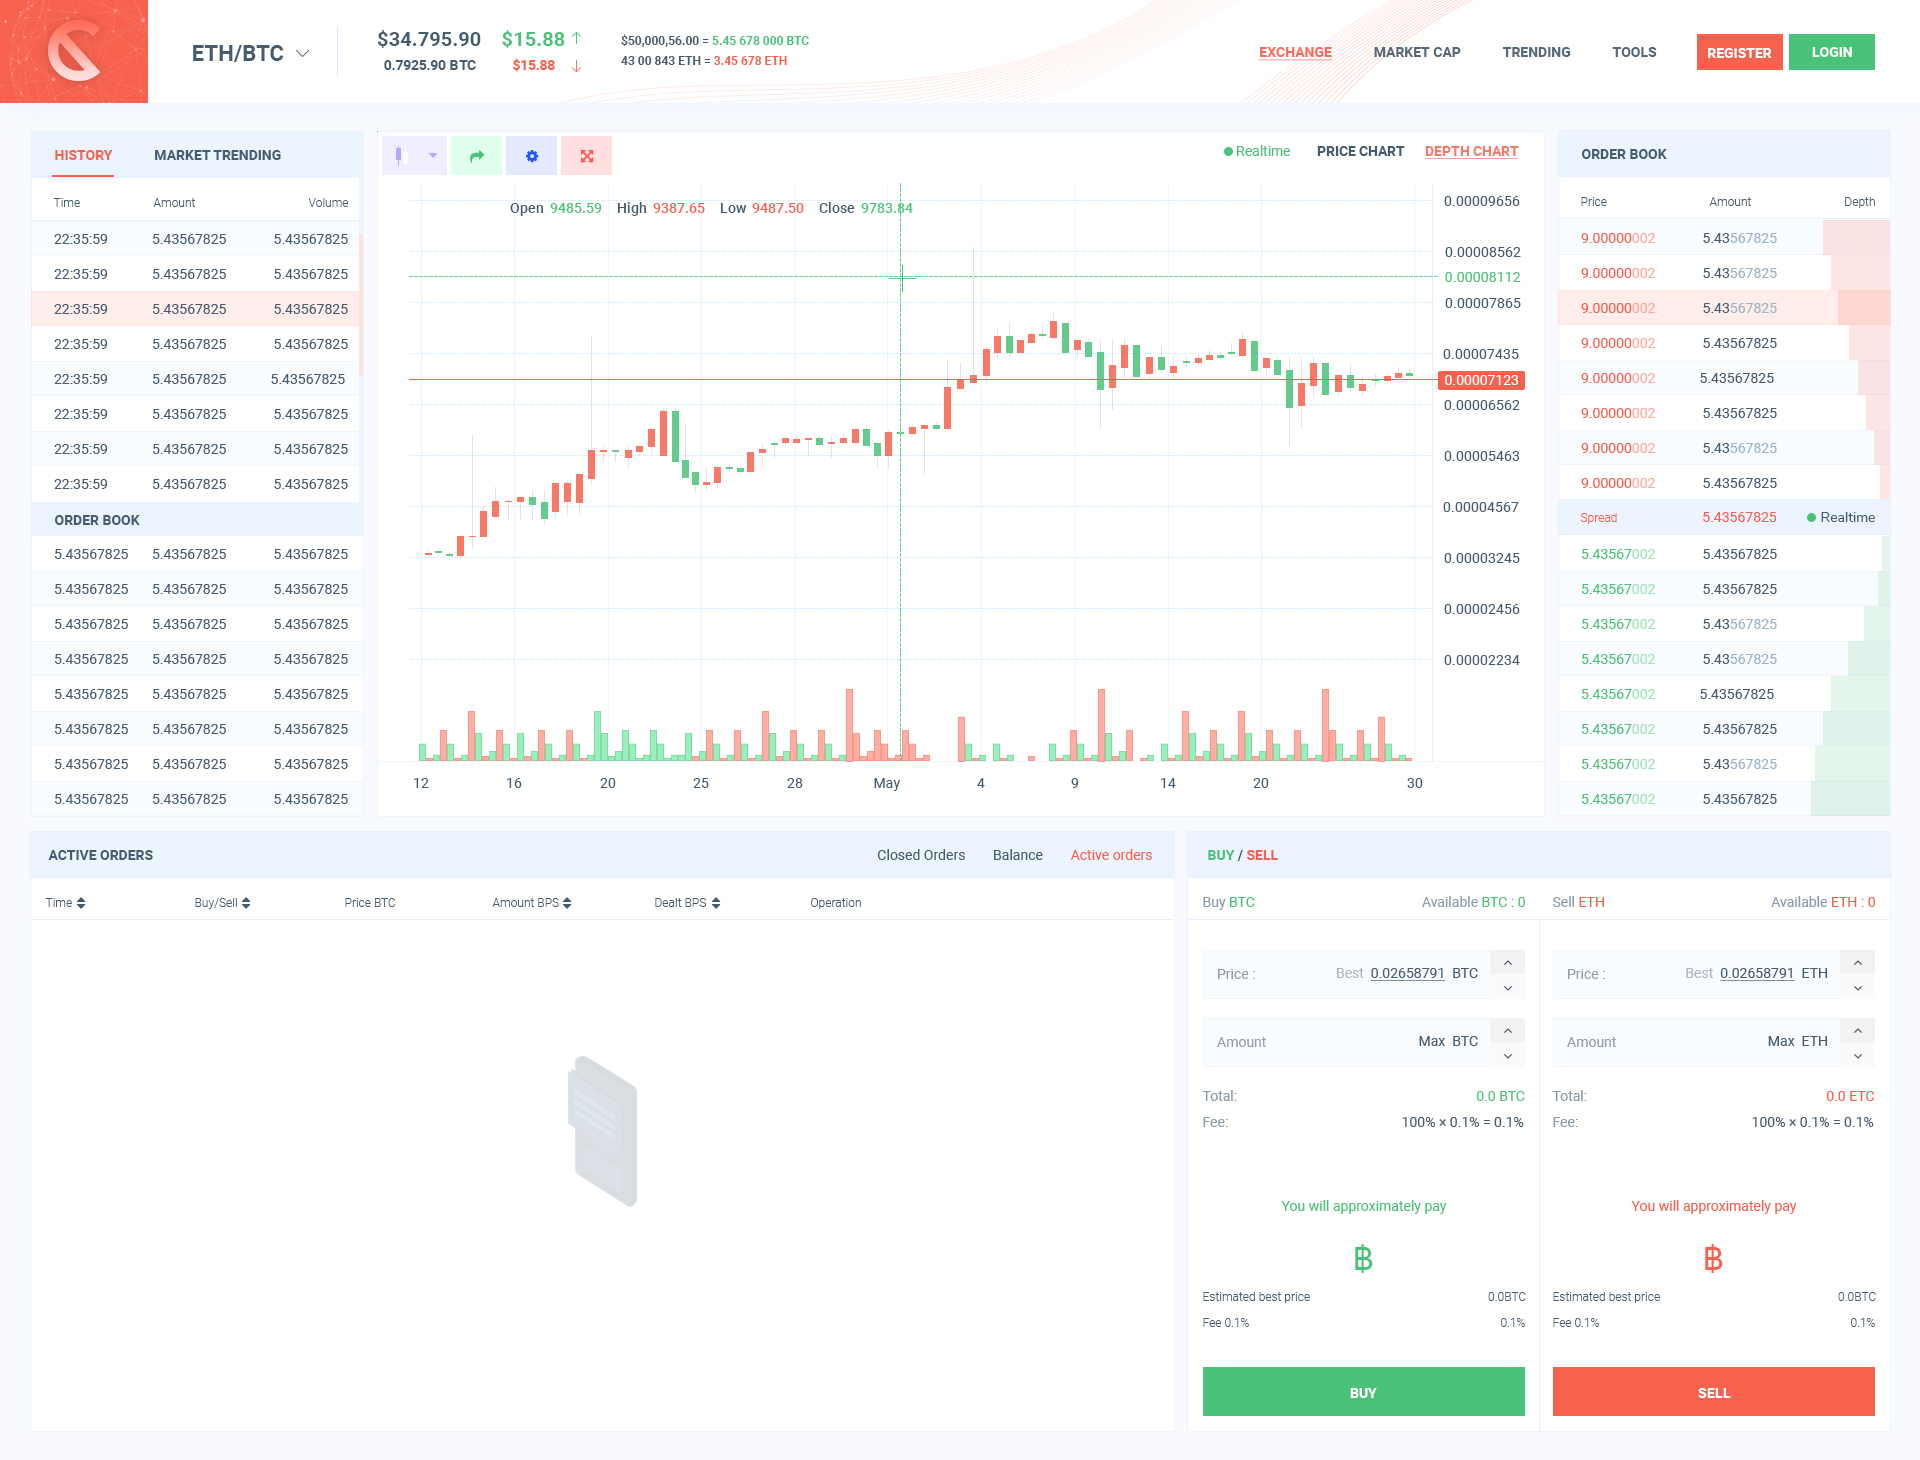Click the red fullscreen expand icon
This screenshot has height=1460, width=1920.
point(587,156)
